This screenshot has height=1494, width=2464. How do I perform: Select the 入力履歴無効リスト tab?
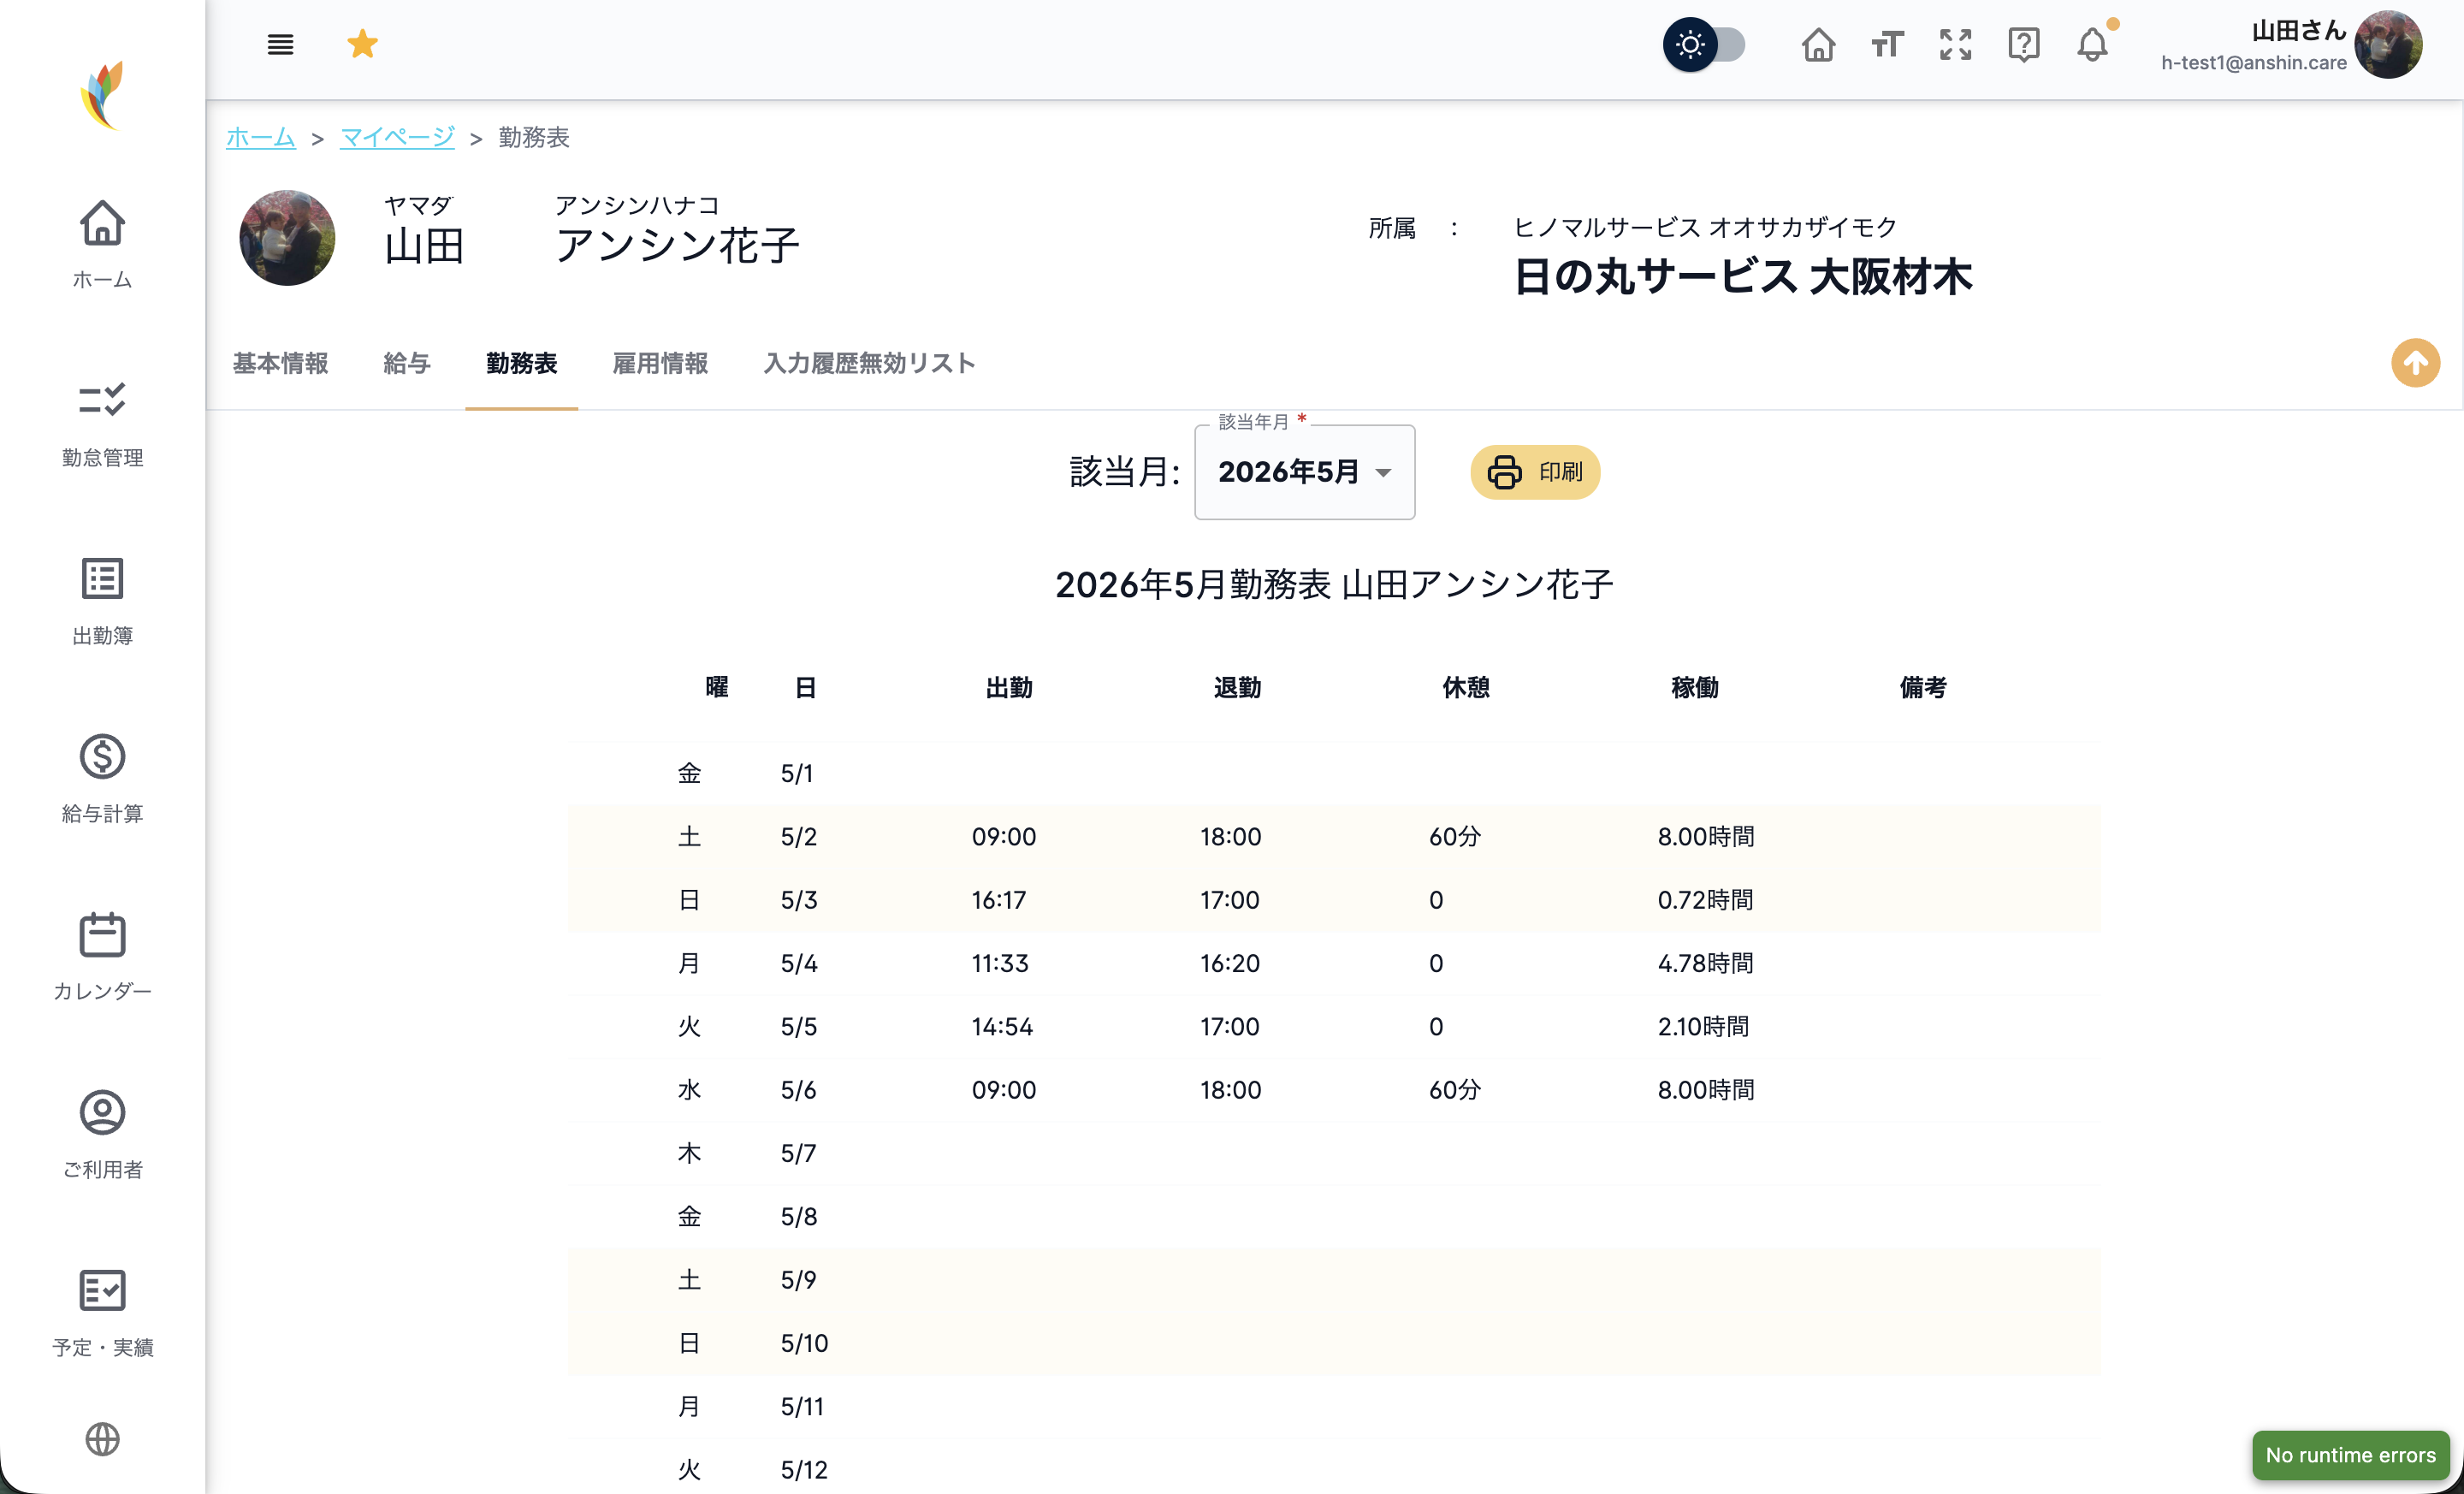click(x=869, y=363)
